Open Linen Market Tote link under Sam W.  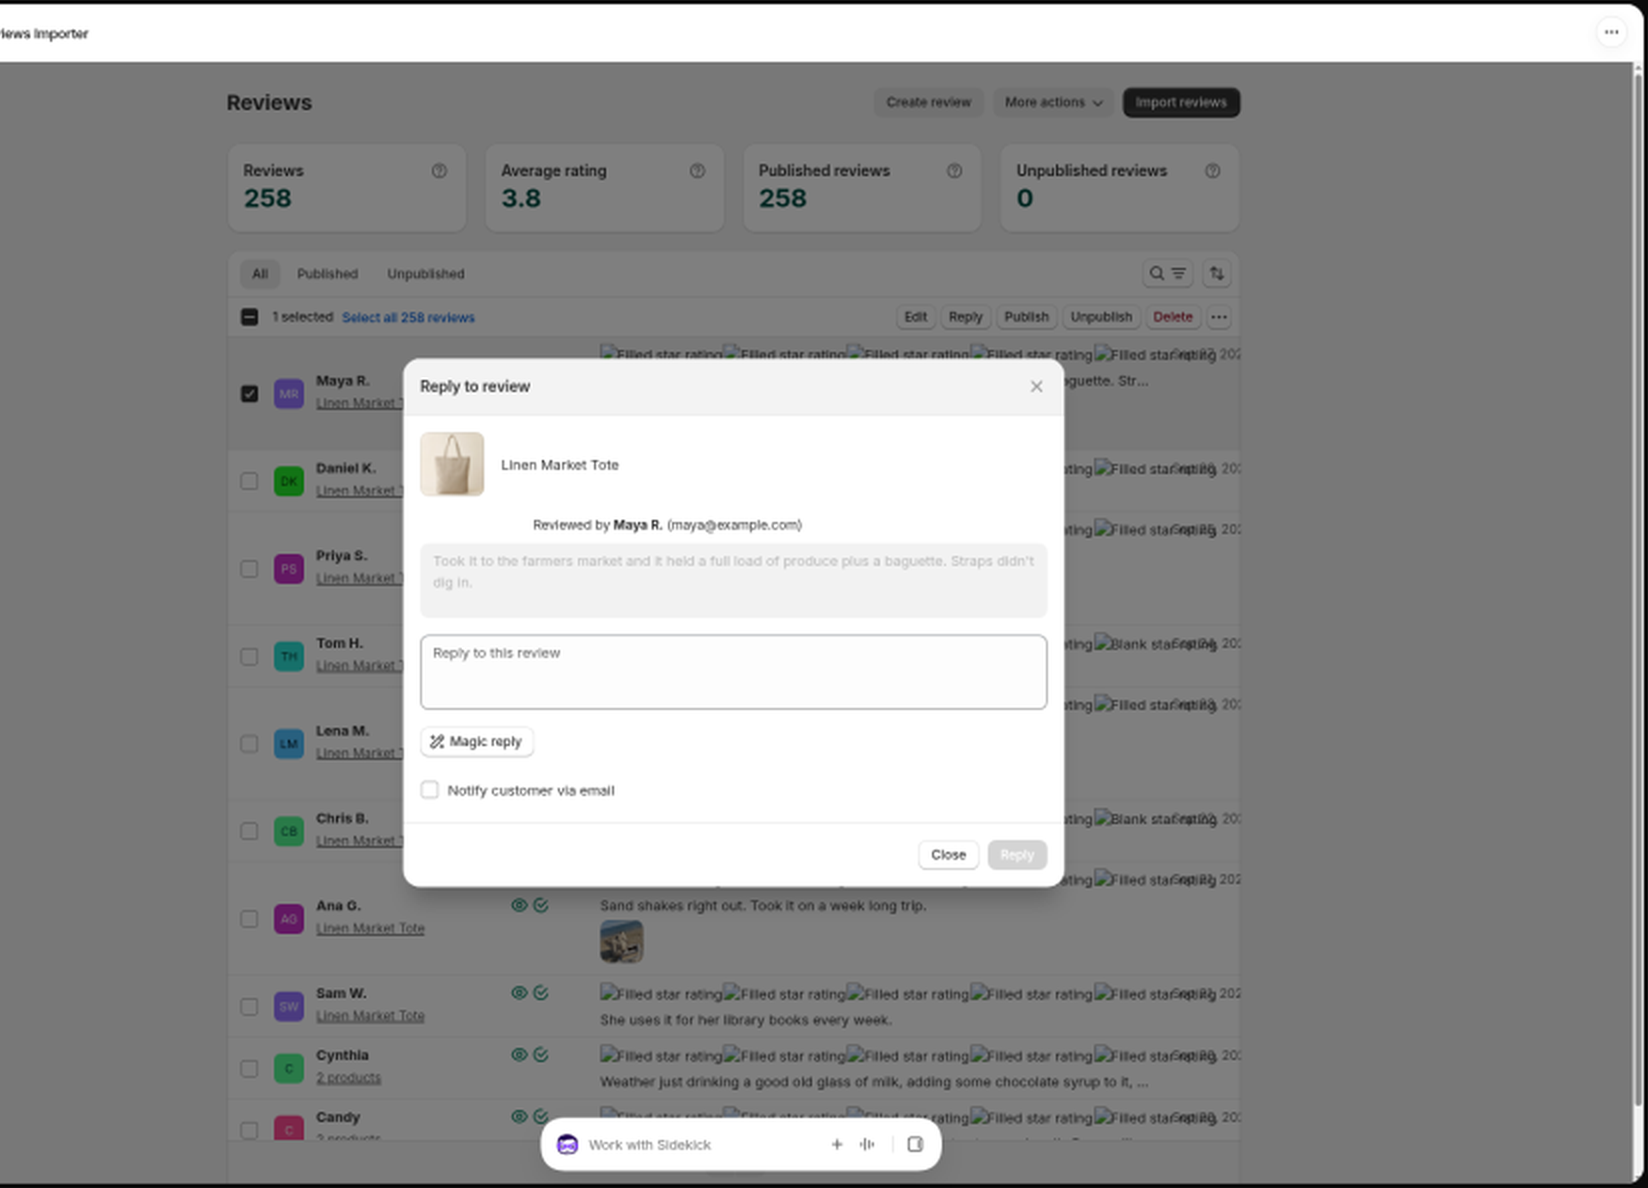(370, 1016)
